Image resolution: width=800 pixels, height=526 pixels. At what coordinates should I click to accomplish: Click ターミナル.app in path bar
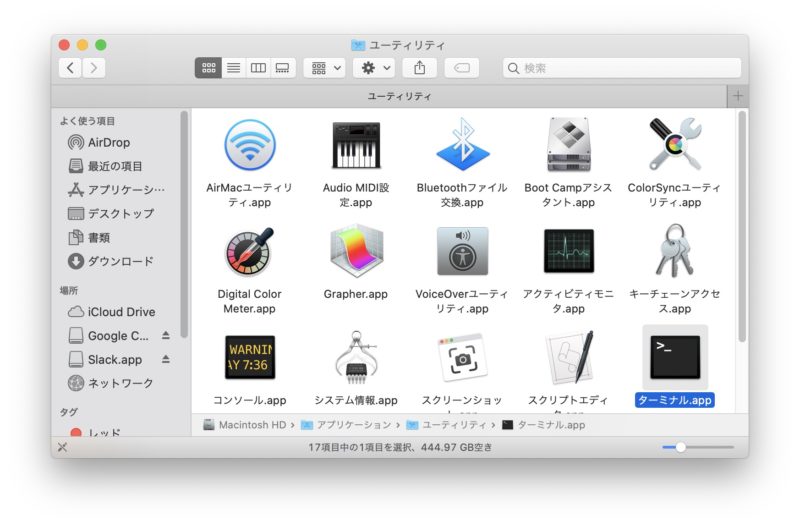point(544,424)
